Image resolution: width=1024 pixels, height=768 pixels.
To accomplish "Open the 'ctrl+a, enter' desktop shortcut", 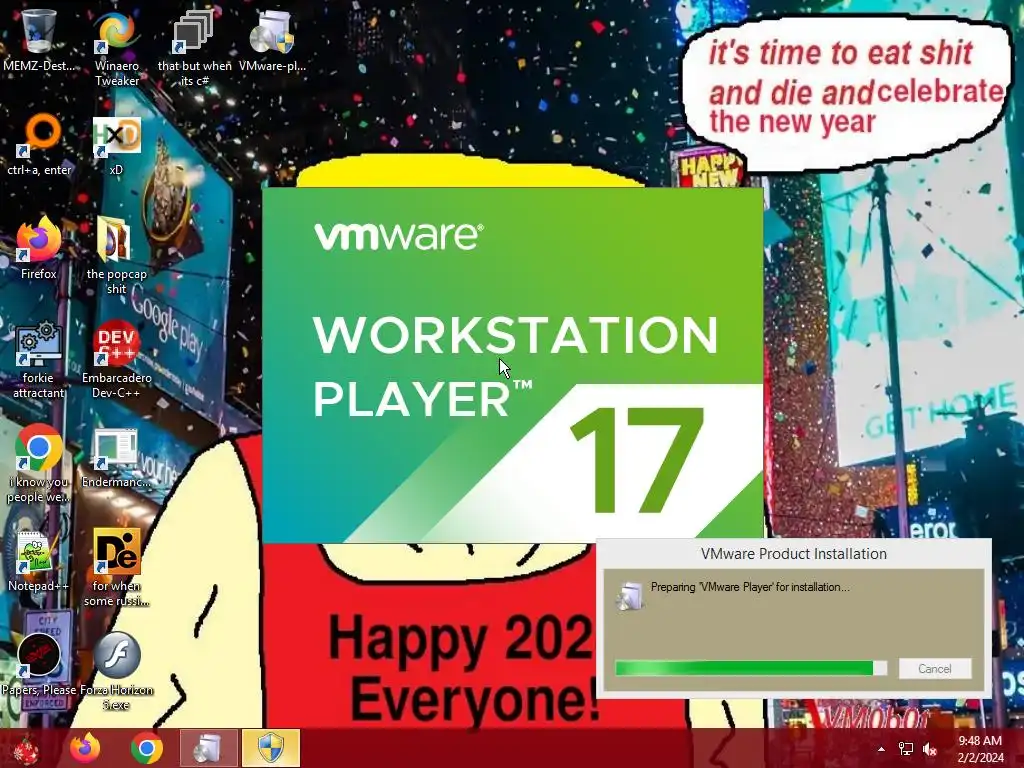I will tap(39, 144).
